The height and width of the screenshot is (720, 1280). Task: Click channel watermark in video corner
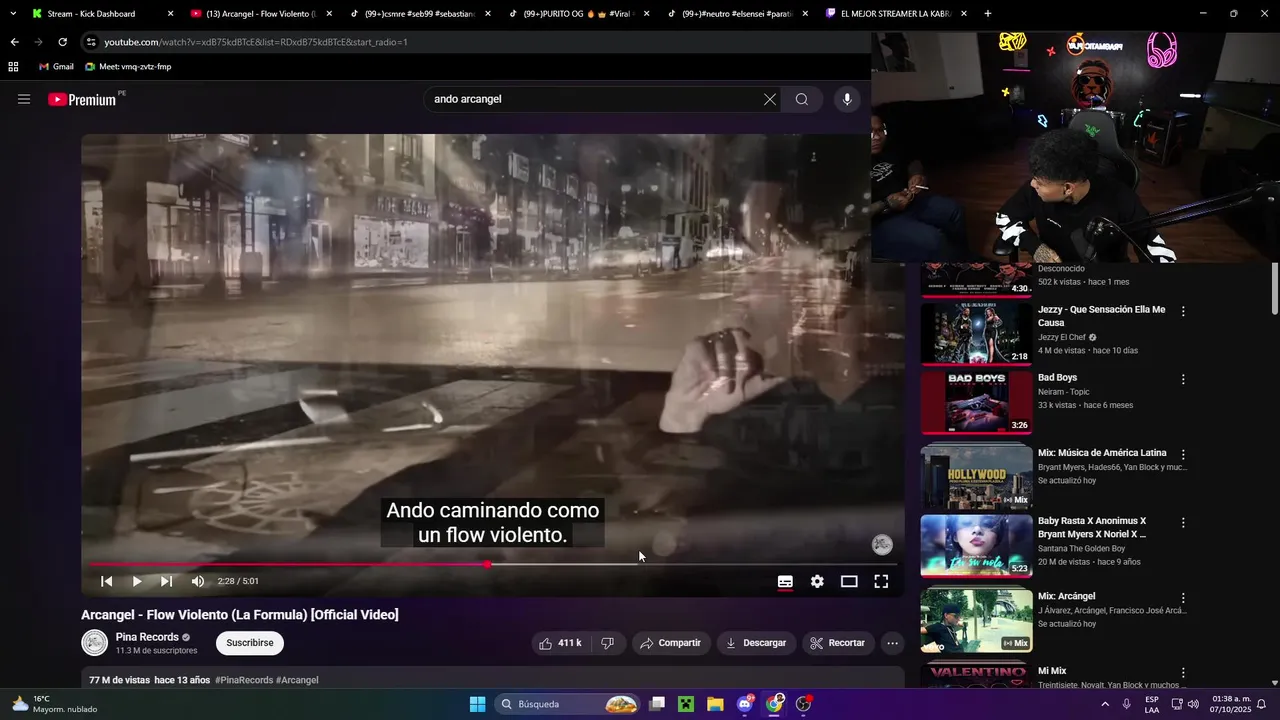[882, 544]
